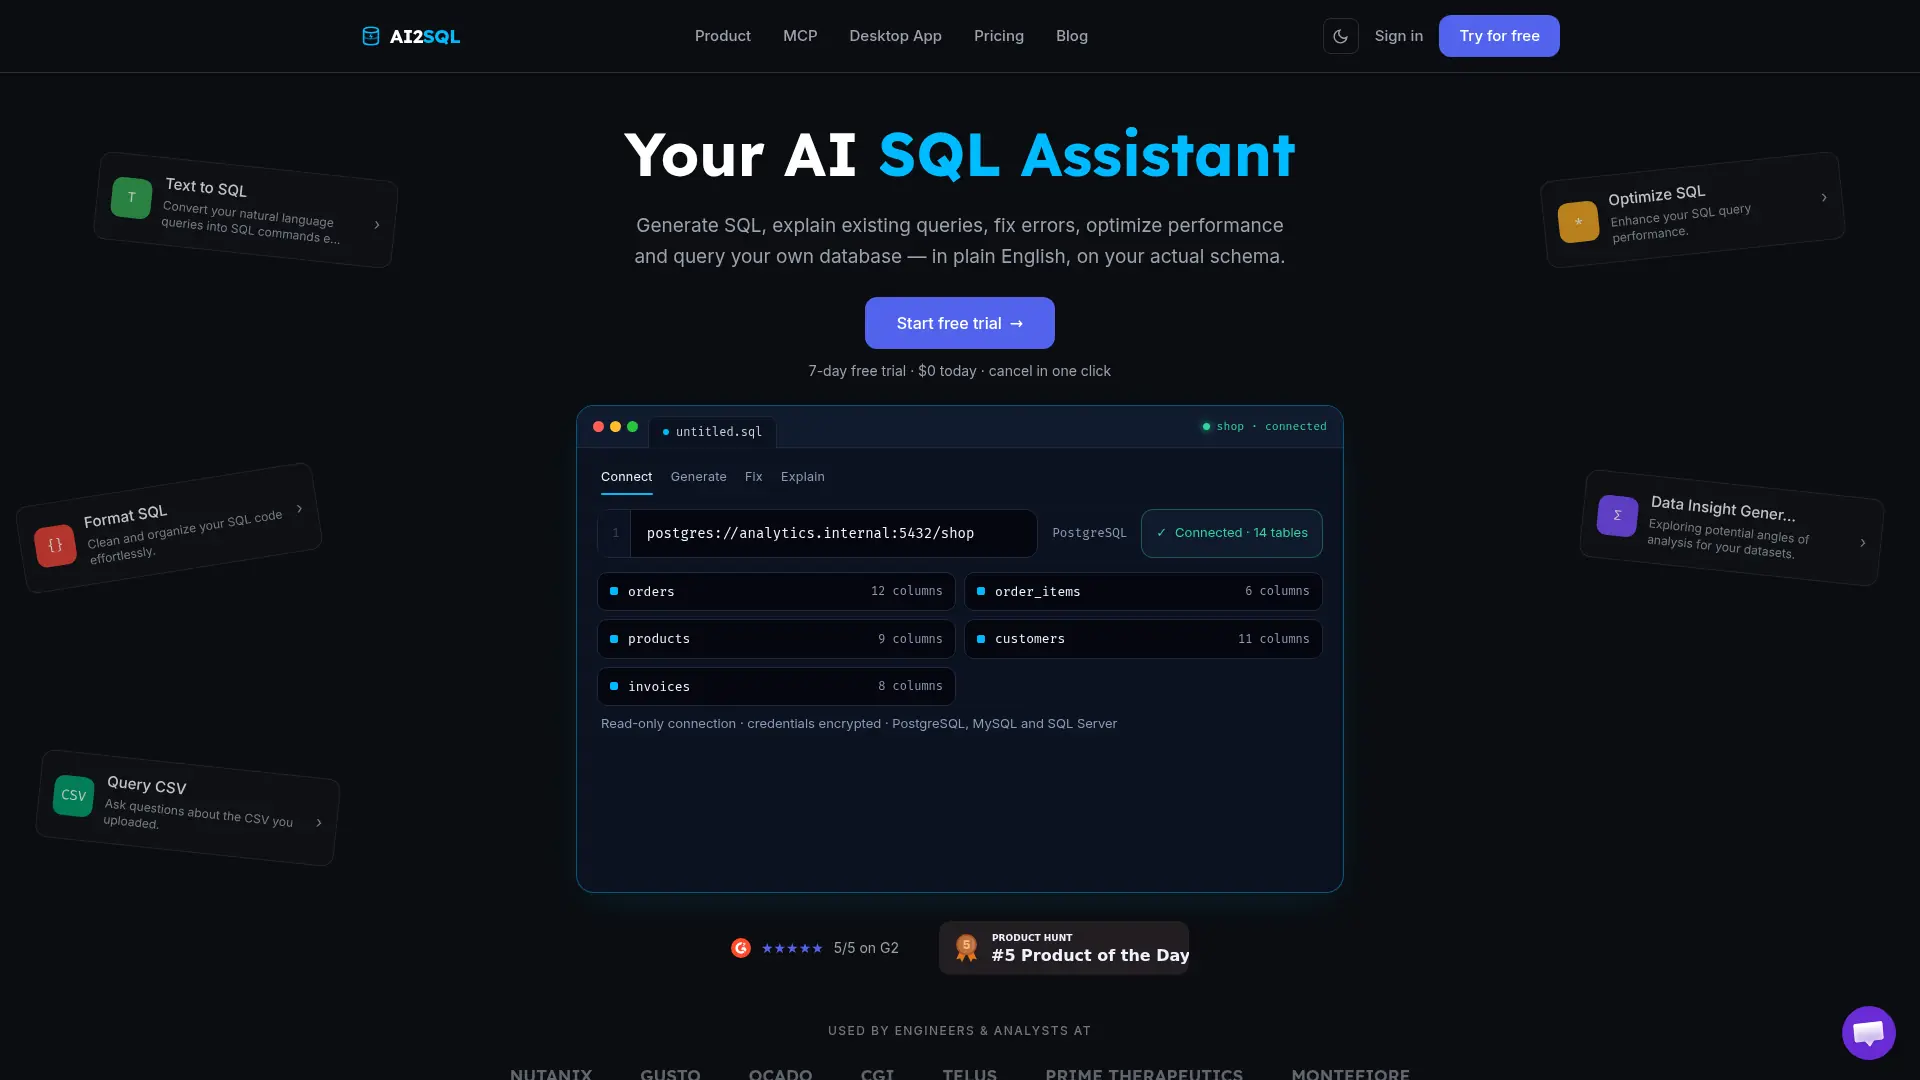Screen dimensions: 1920x1080
Task: Click the AI2SQL database logo icon
Action: [371, 36]
